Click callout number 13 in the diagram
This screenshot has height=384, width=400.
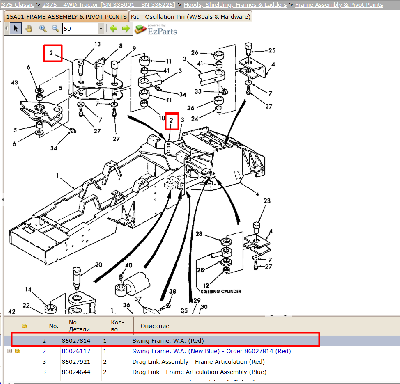pos(97,44)
